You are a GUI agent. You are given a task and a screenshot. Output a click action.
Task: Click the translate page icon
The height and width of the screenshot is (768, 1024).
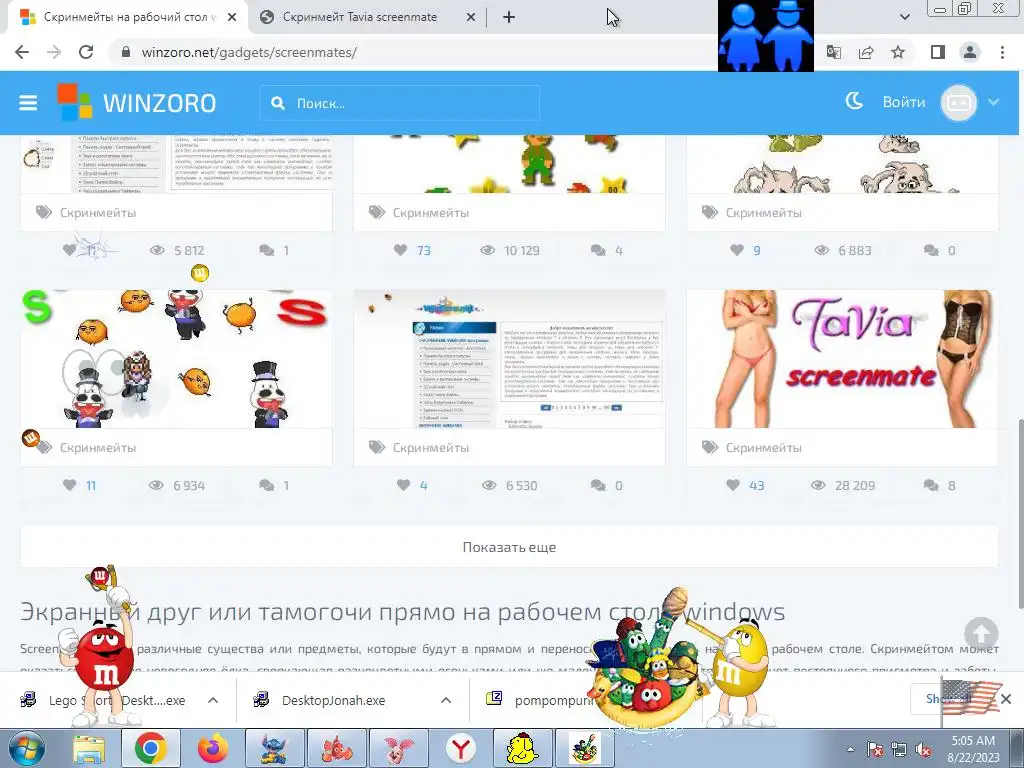coord(833,52)
